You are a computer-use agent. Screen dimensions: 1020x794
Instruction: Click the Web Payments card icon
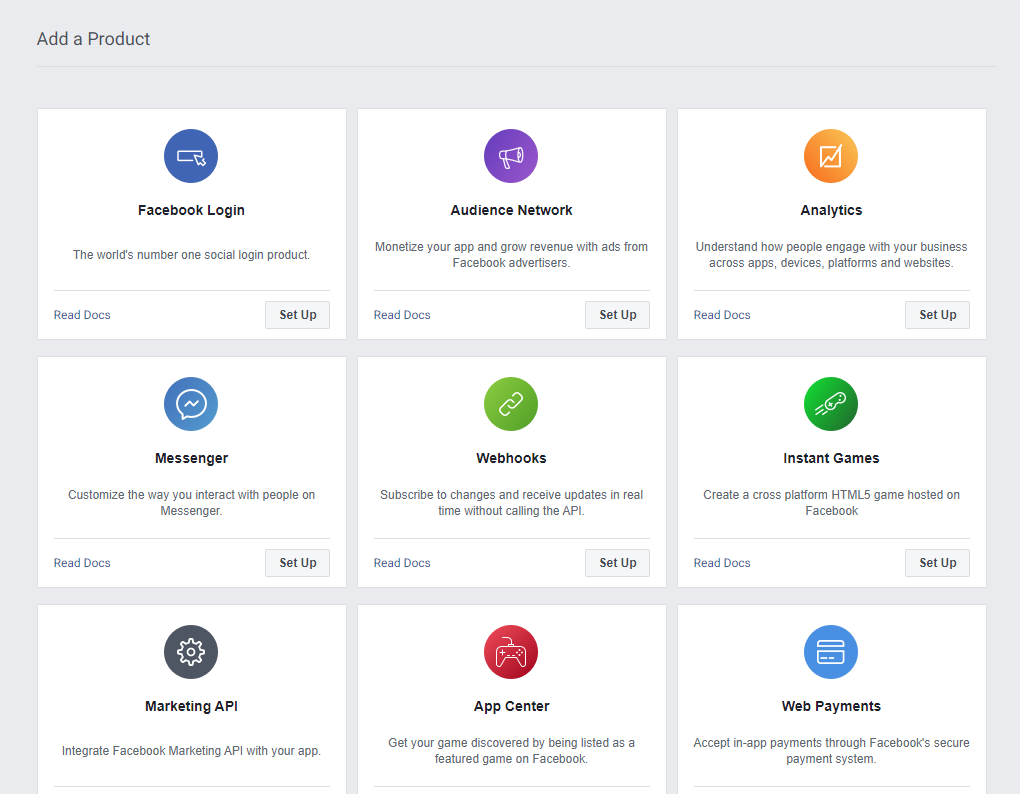point(831,652)
